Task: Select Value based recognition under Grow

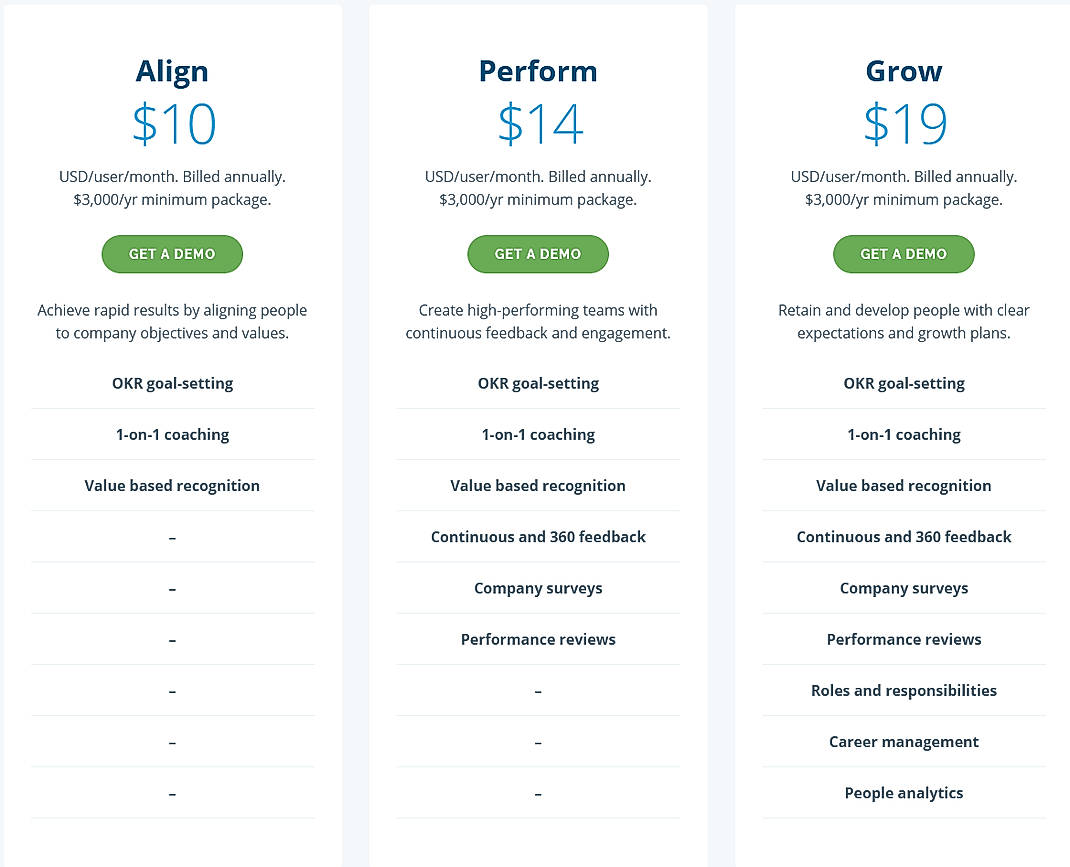Action: pos(903,485)
